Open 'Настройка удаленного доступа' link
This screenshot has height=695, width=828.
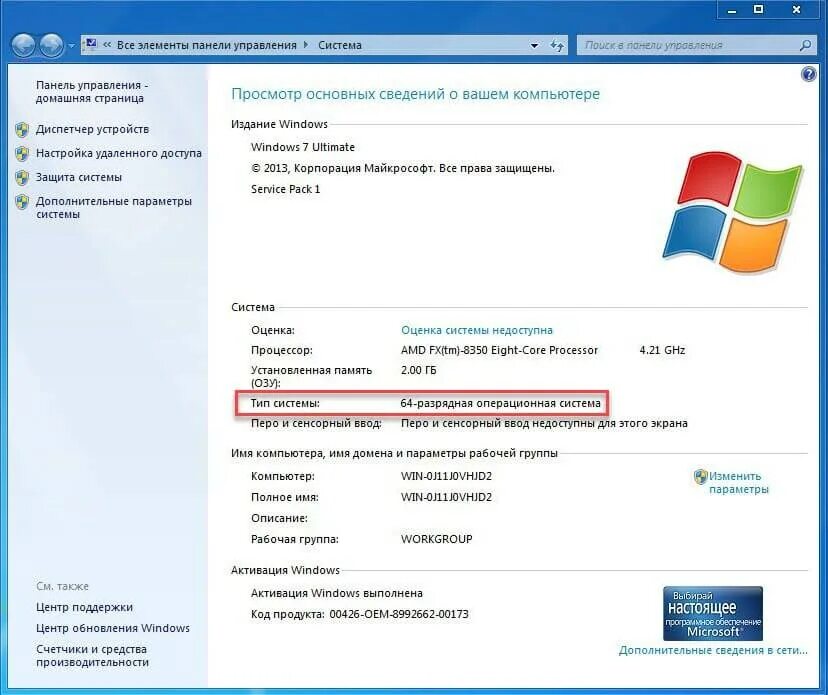[119, 153]
